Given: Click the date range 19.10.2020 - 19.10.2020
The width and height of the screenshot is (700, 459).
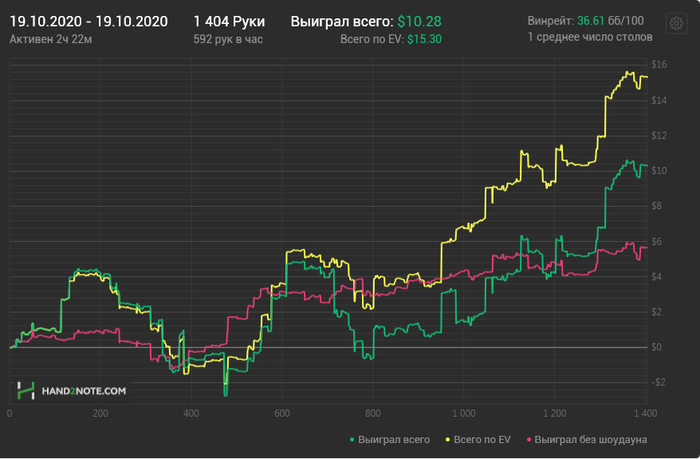Looking at the screenshot, I should (x=89, y=21).
